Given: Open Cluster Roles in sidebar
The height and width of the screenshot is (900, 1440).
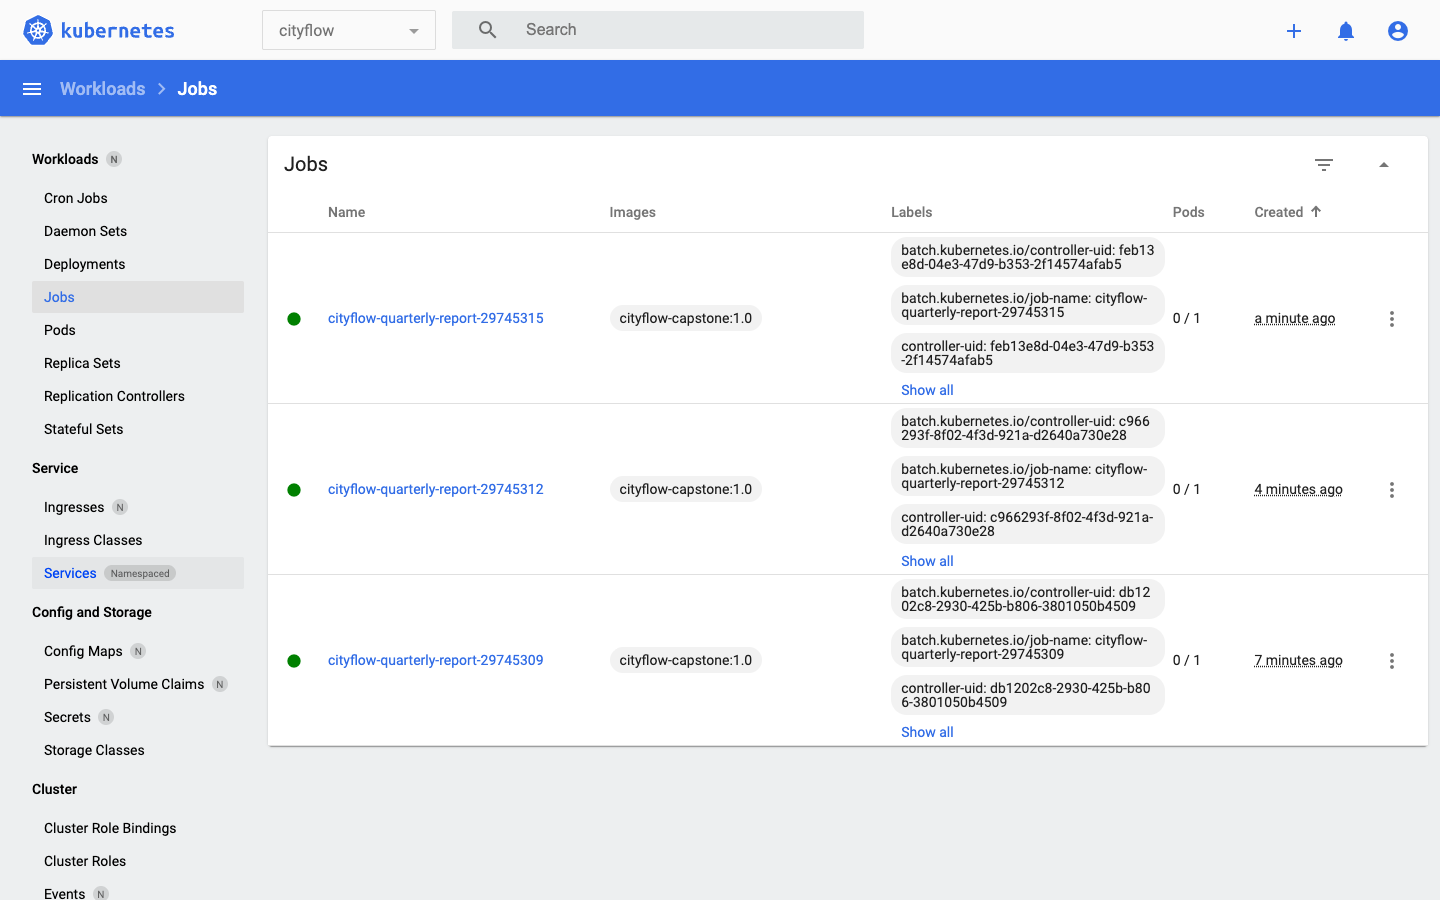Looking at the screenshot, I should coord(85,861).
